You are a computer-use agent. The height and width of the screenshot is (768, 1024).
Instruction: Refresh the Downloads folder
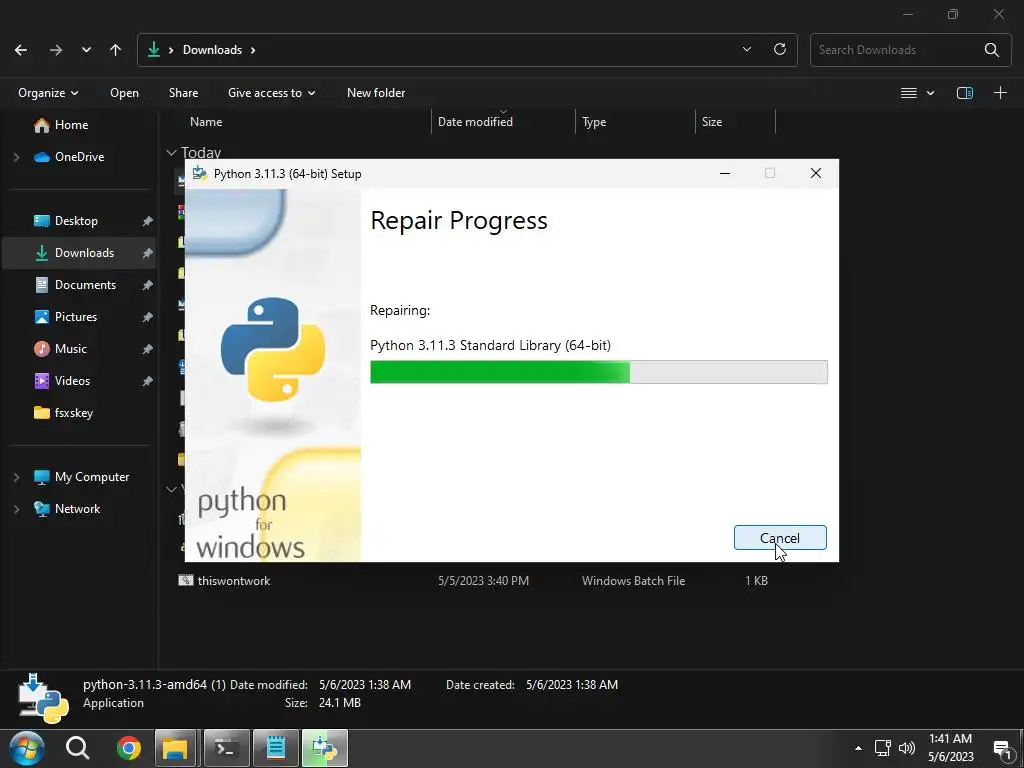click(x=780, y=50)
